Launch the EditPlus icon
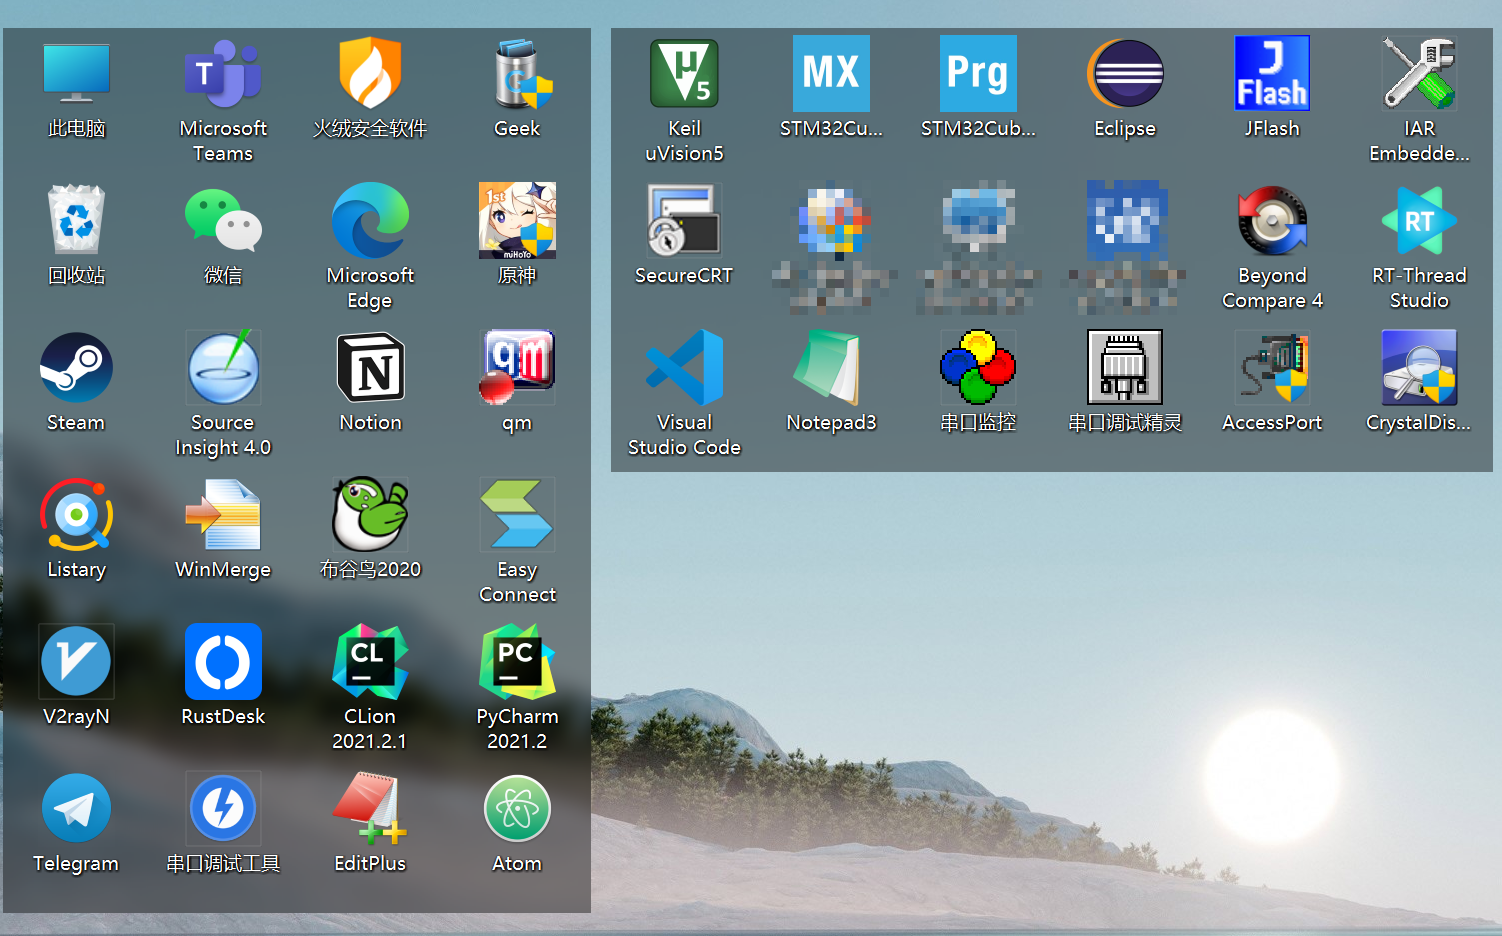The image size is (1502, 936). [x=370, y=809]
